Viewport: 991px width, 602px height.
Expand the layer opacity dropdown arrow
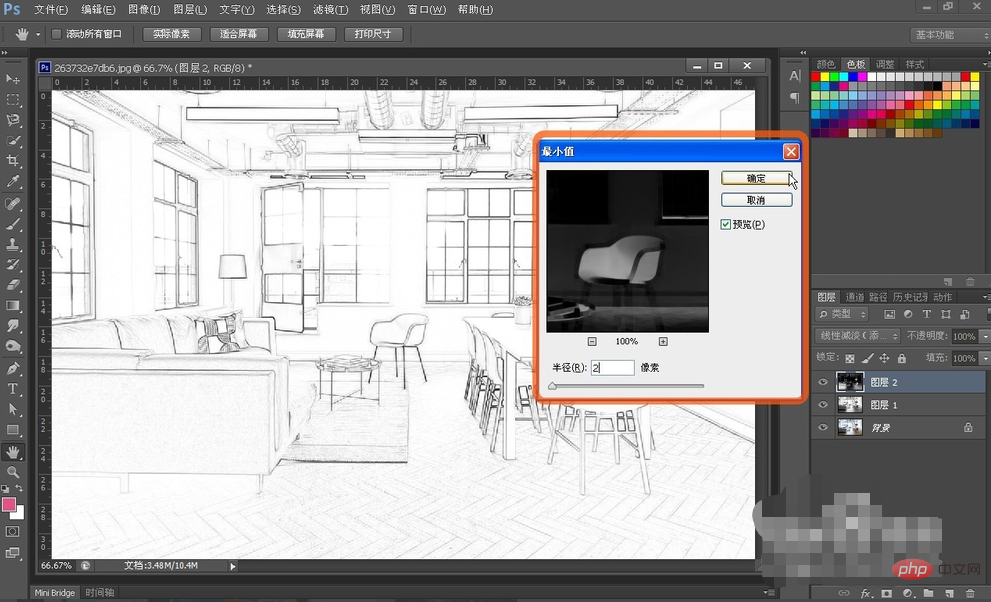click(x=985, y=336)
